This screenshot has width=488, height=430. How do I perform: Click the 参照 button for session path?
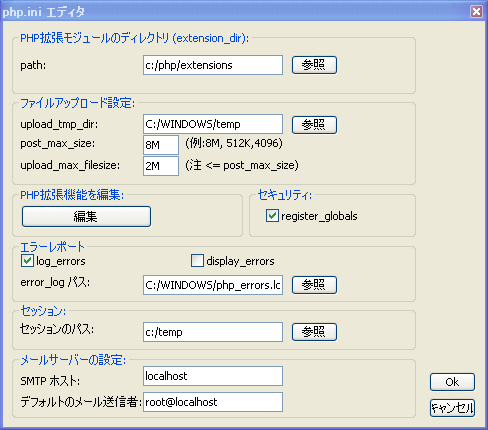pyautogui.click(x=314, y=332)
